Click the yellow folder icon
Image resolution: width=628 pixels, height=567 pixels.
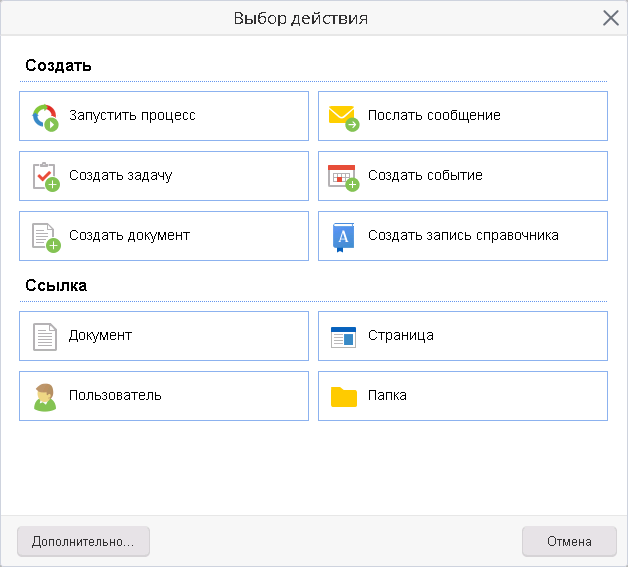[343, 397]
